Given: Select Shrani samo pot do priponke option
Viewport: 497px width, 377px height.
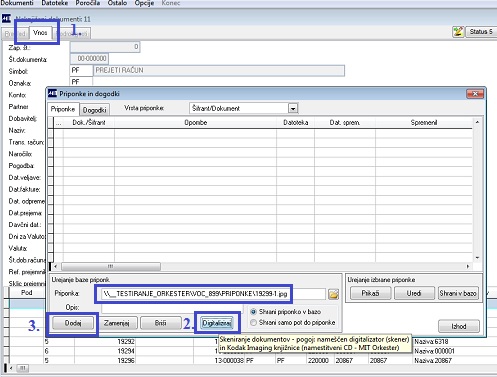Looking at the screenshot, I should [x=253, y=322].
